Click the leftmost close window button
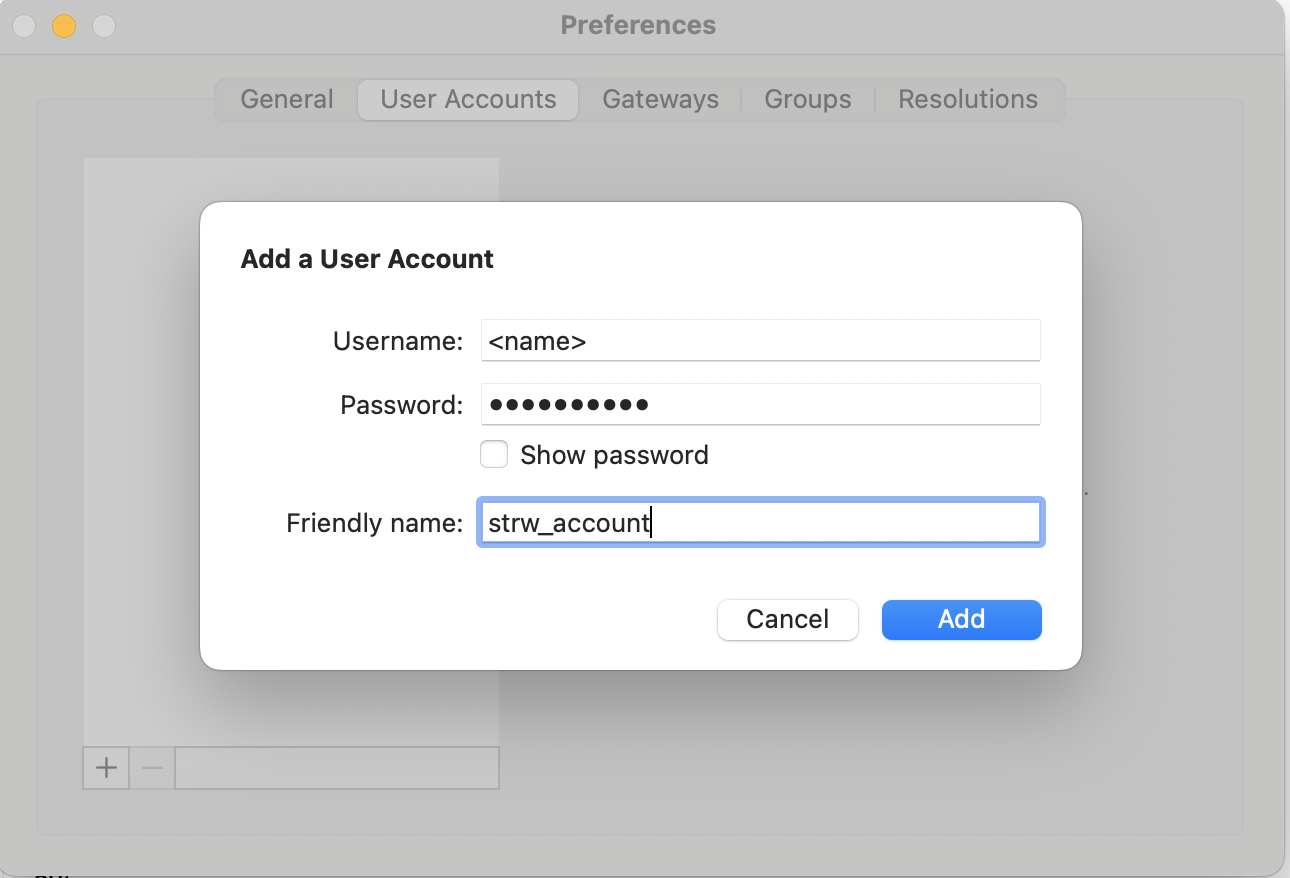Viewport: 1290px width, 878px height. coord(24,26)
